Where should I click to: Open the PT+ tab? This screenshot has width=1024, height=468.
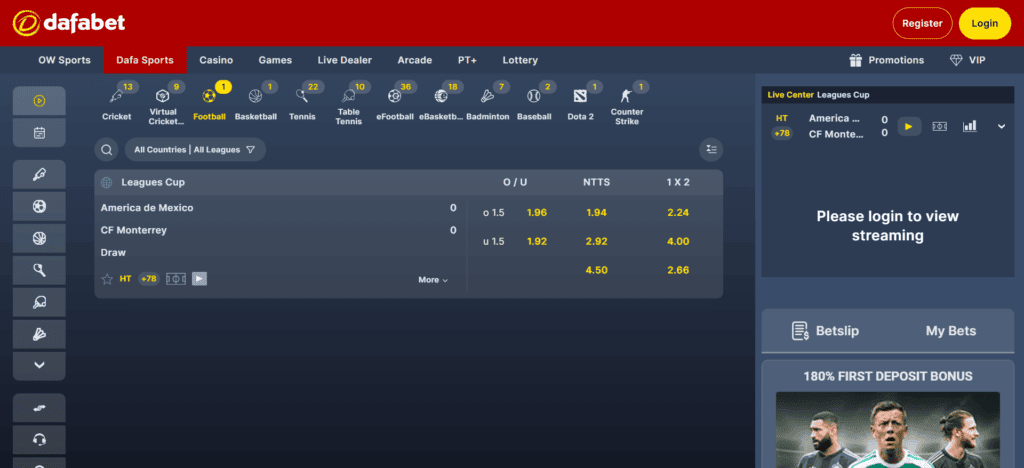pos(467,60)
